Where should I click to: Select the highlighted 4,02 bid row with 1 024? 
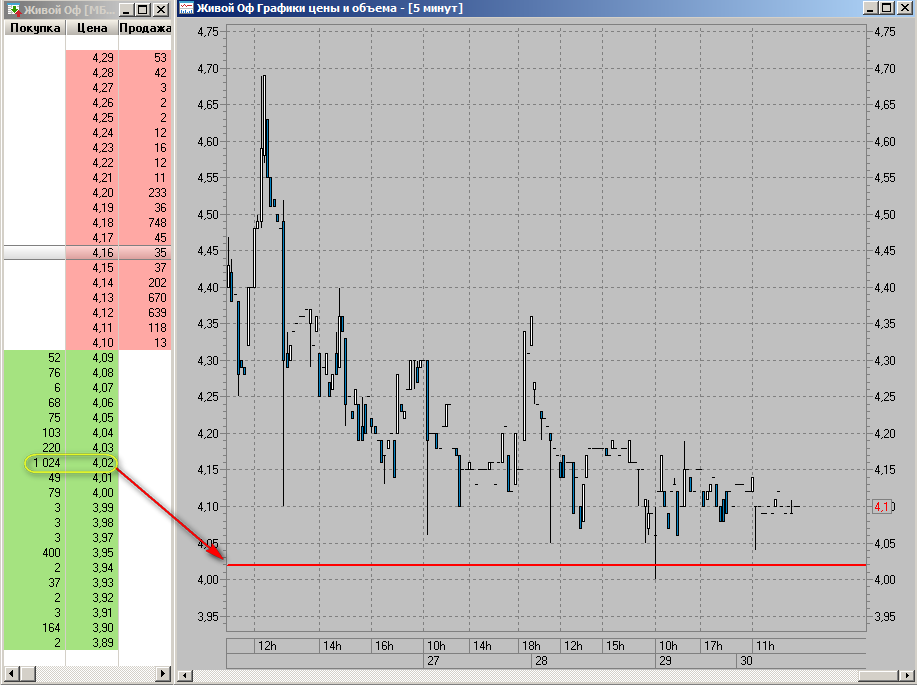tap(70, 463)
